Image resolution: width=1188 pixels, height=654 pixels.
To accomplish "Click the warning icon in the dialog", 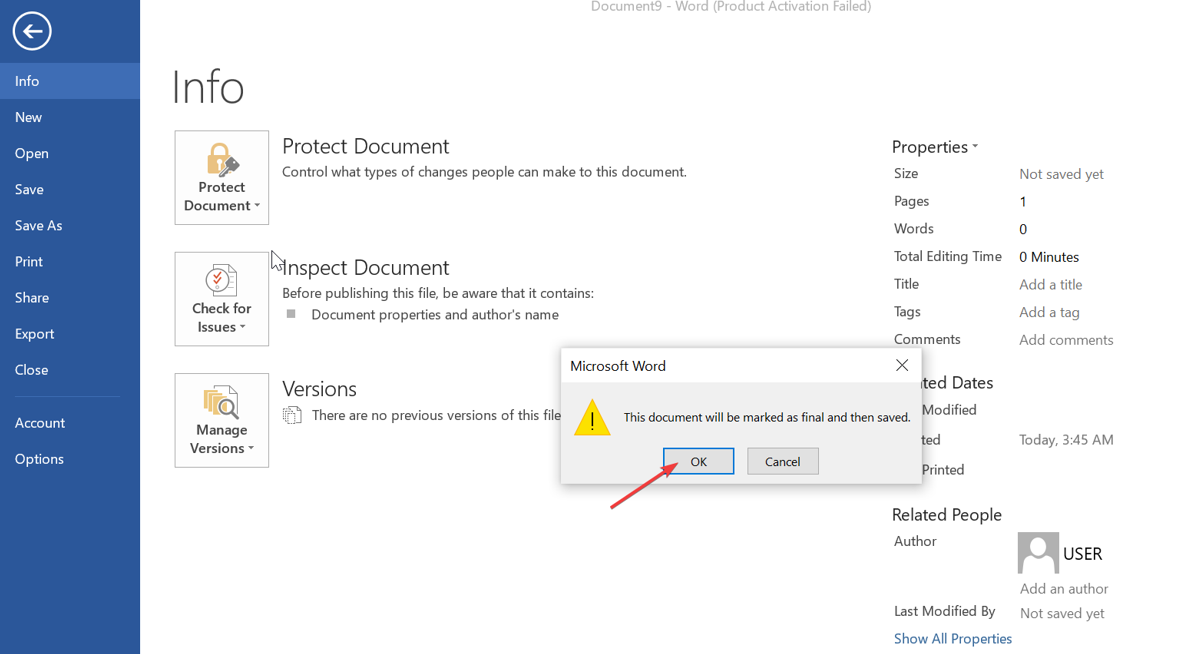I will point(592,418).
